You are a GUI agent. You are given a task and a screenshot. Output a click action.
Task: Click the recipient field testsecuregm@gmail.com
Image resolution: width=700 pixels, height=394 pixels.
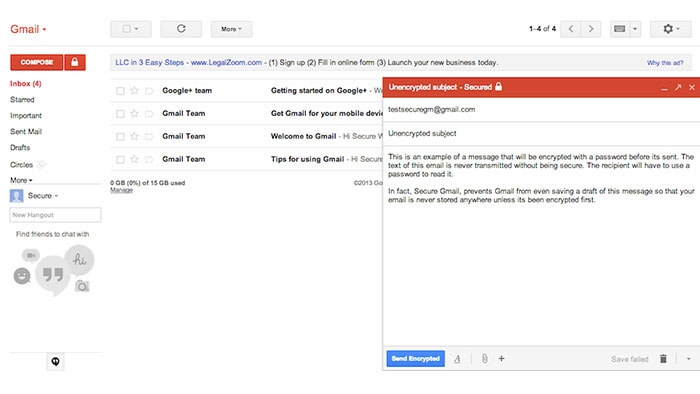541,109
